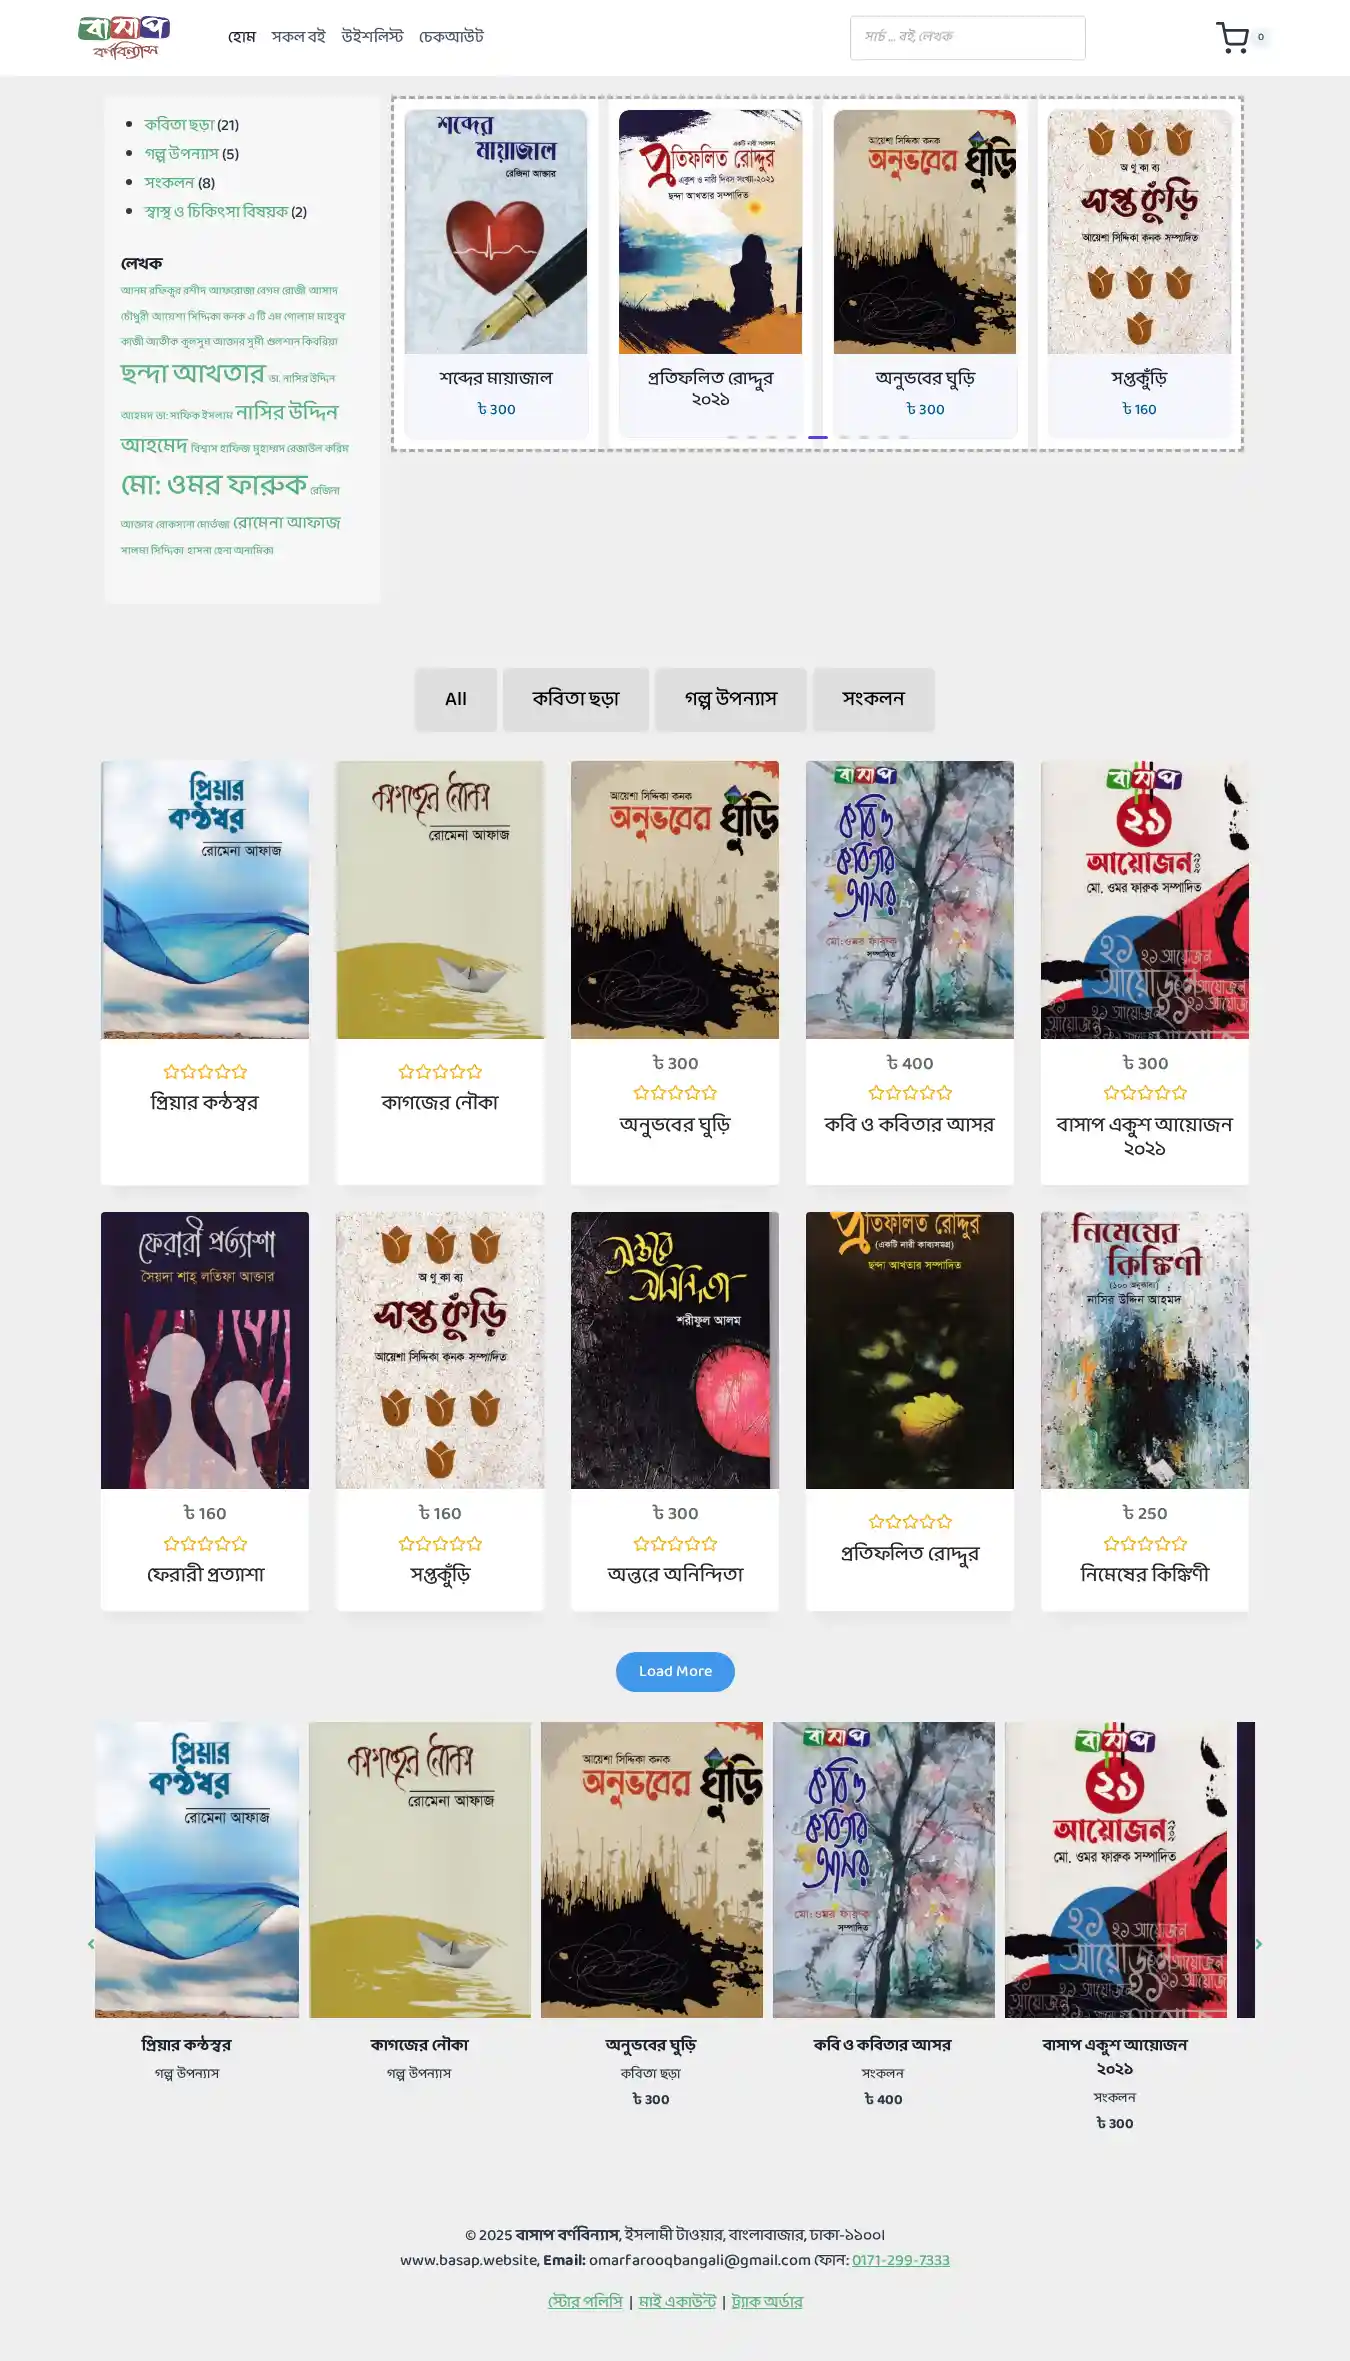
Task: Open সকল বই menu item
Action: tap(298, 37)
